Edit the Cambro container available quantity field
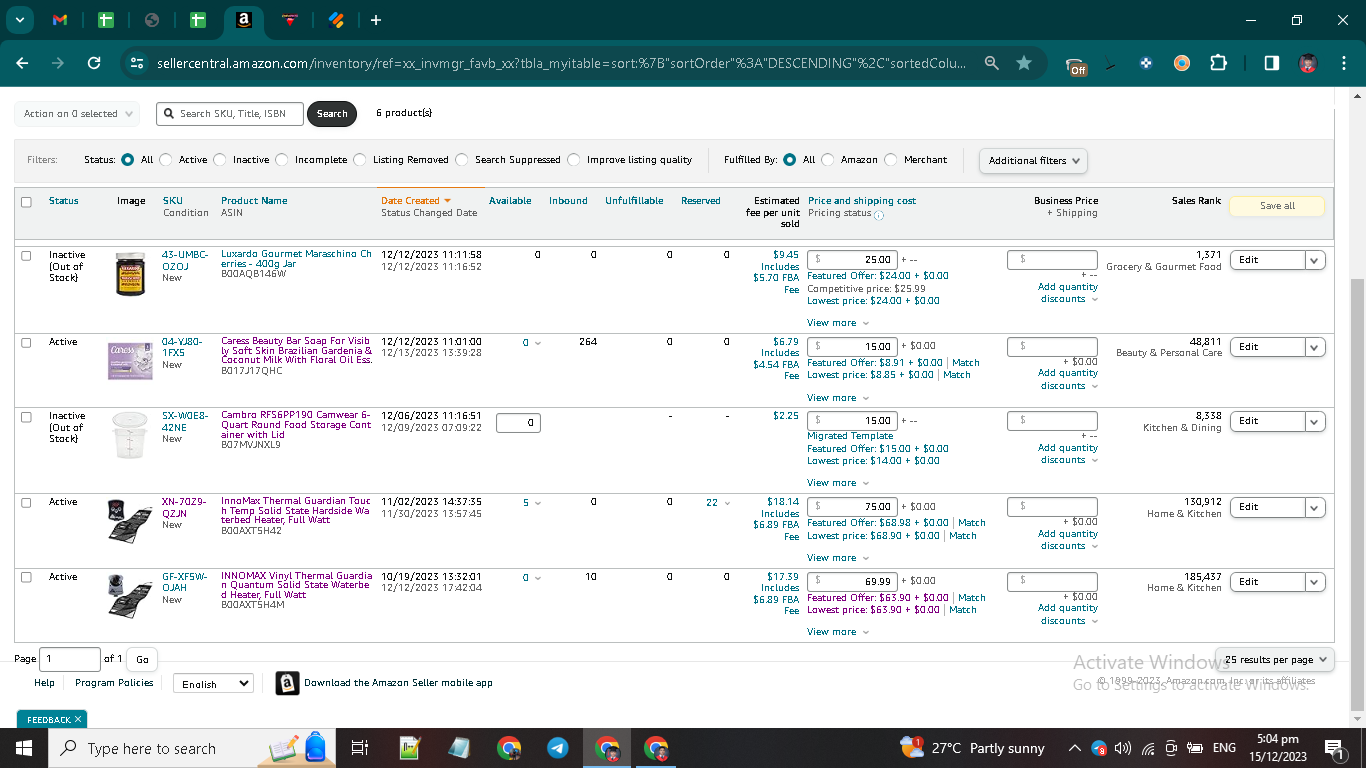Screen dimensions: 1366x768 (x=518, y=423)
